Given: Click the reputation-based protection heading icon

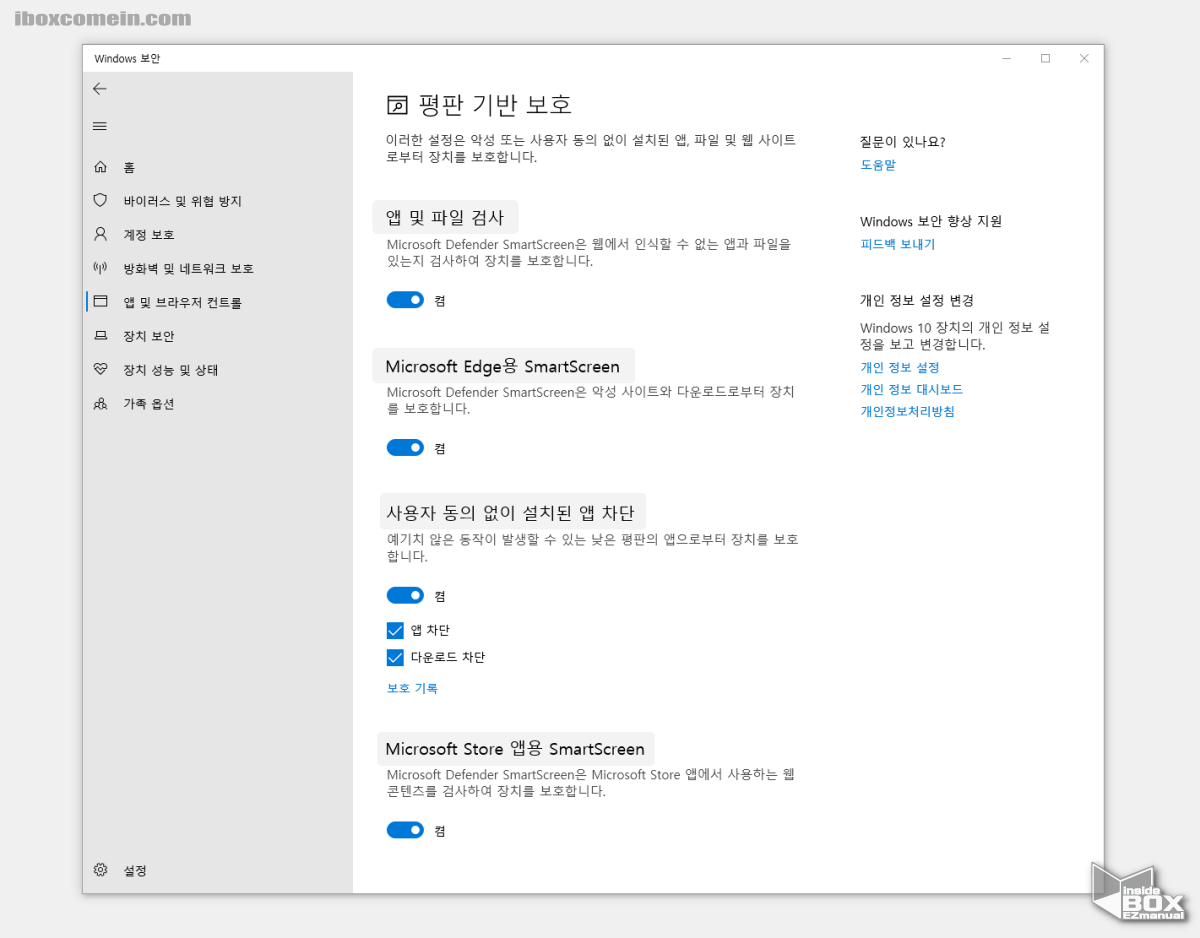Looking at the screenshot, I should (x=397, y=105).
